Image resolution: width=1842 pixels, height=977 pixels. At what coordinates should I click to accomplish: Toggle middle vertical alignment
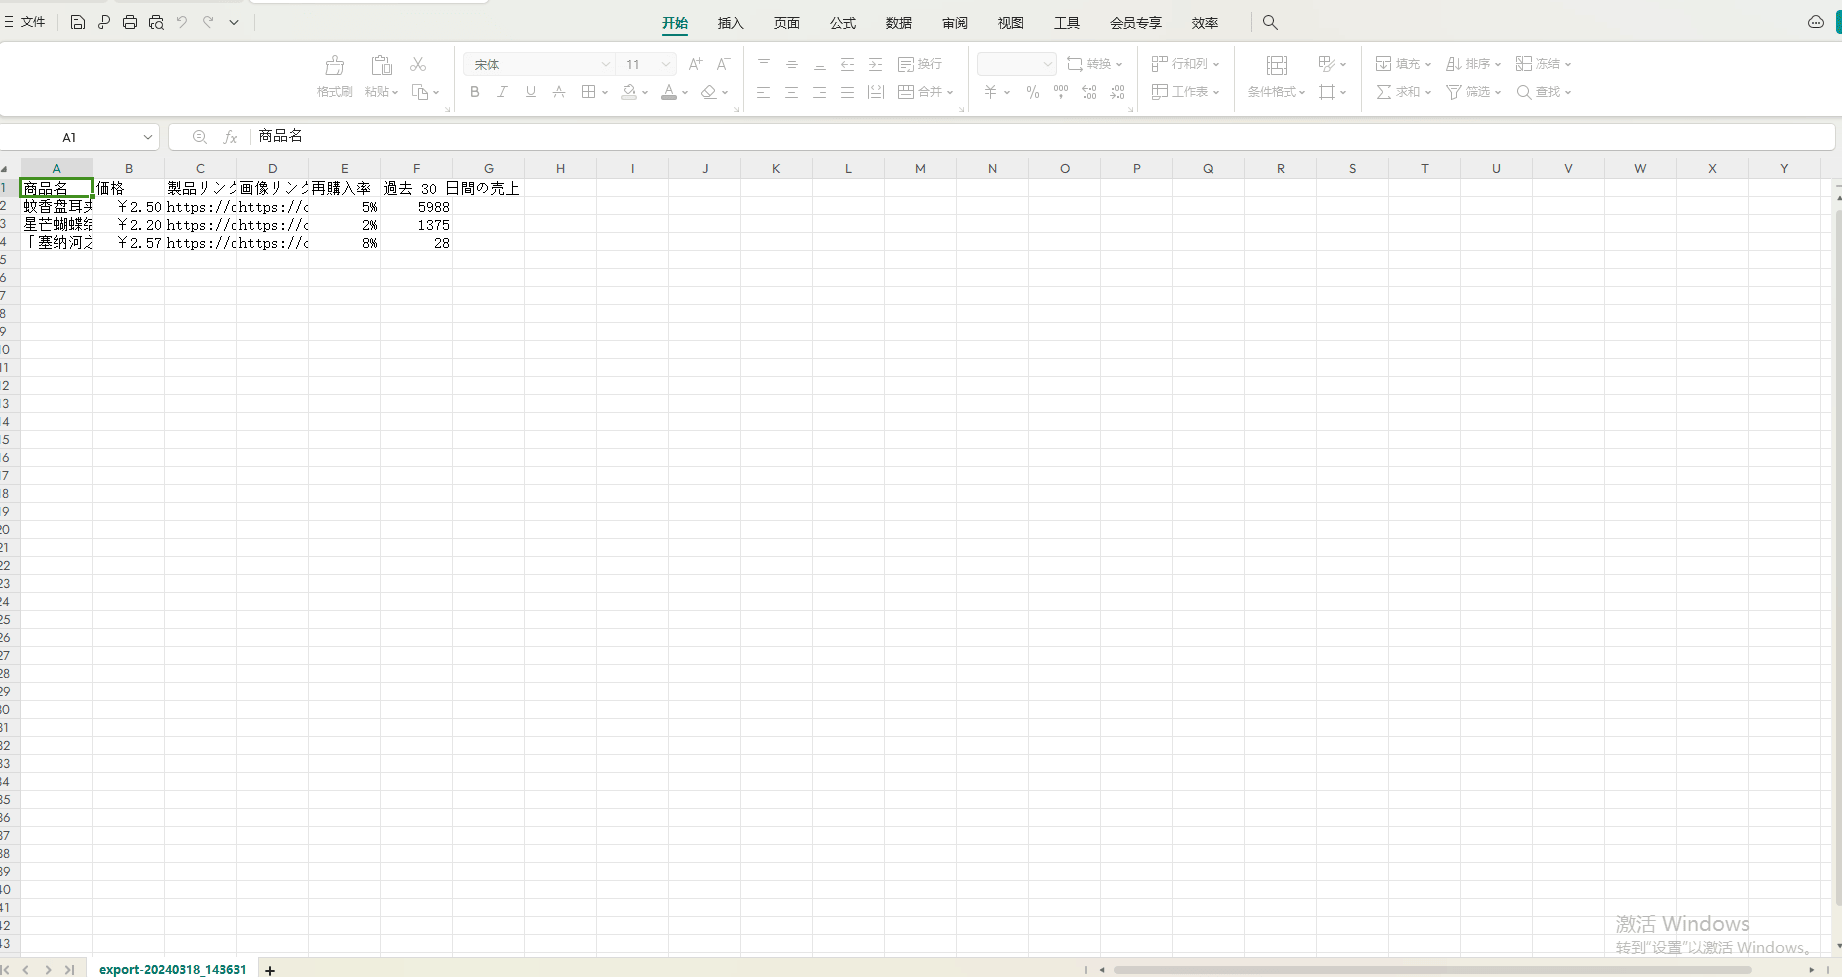click(x=792, y=64)
